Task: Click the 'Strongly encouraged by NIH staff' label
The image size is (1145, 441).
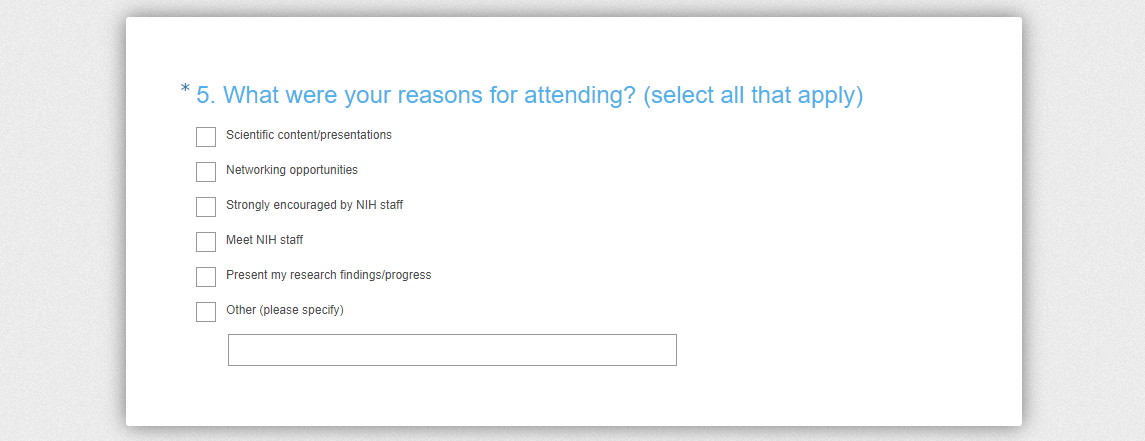Action: [x=314, y=205]
